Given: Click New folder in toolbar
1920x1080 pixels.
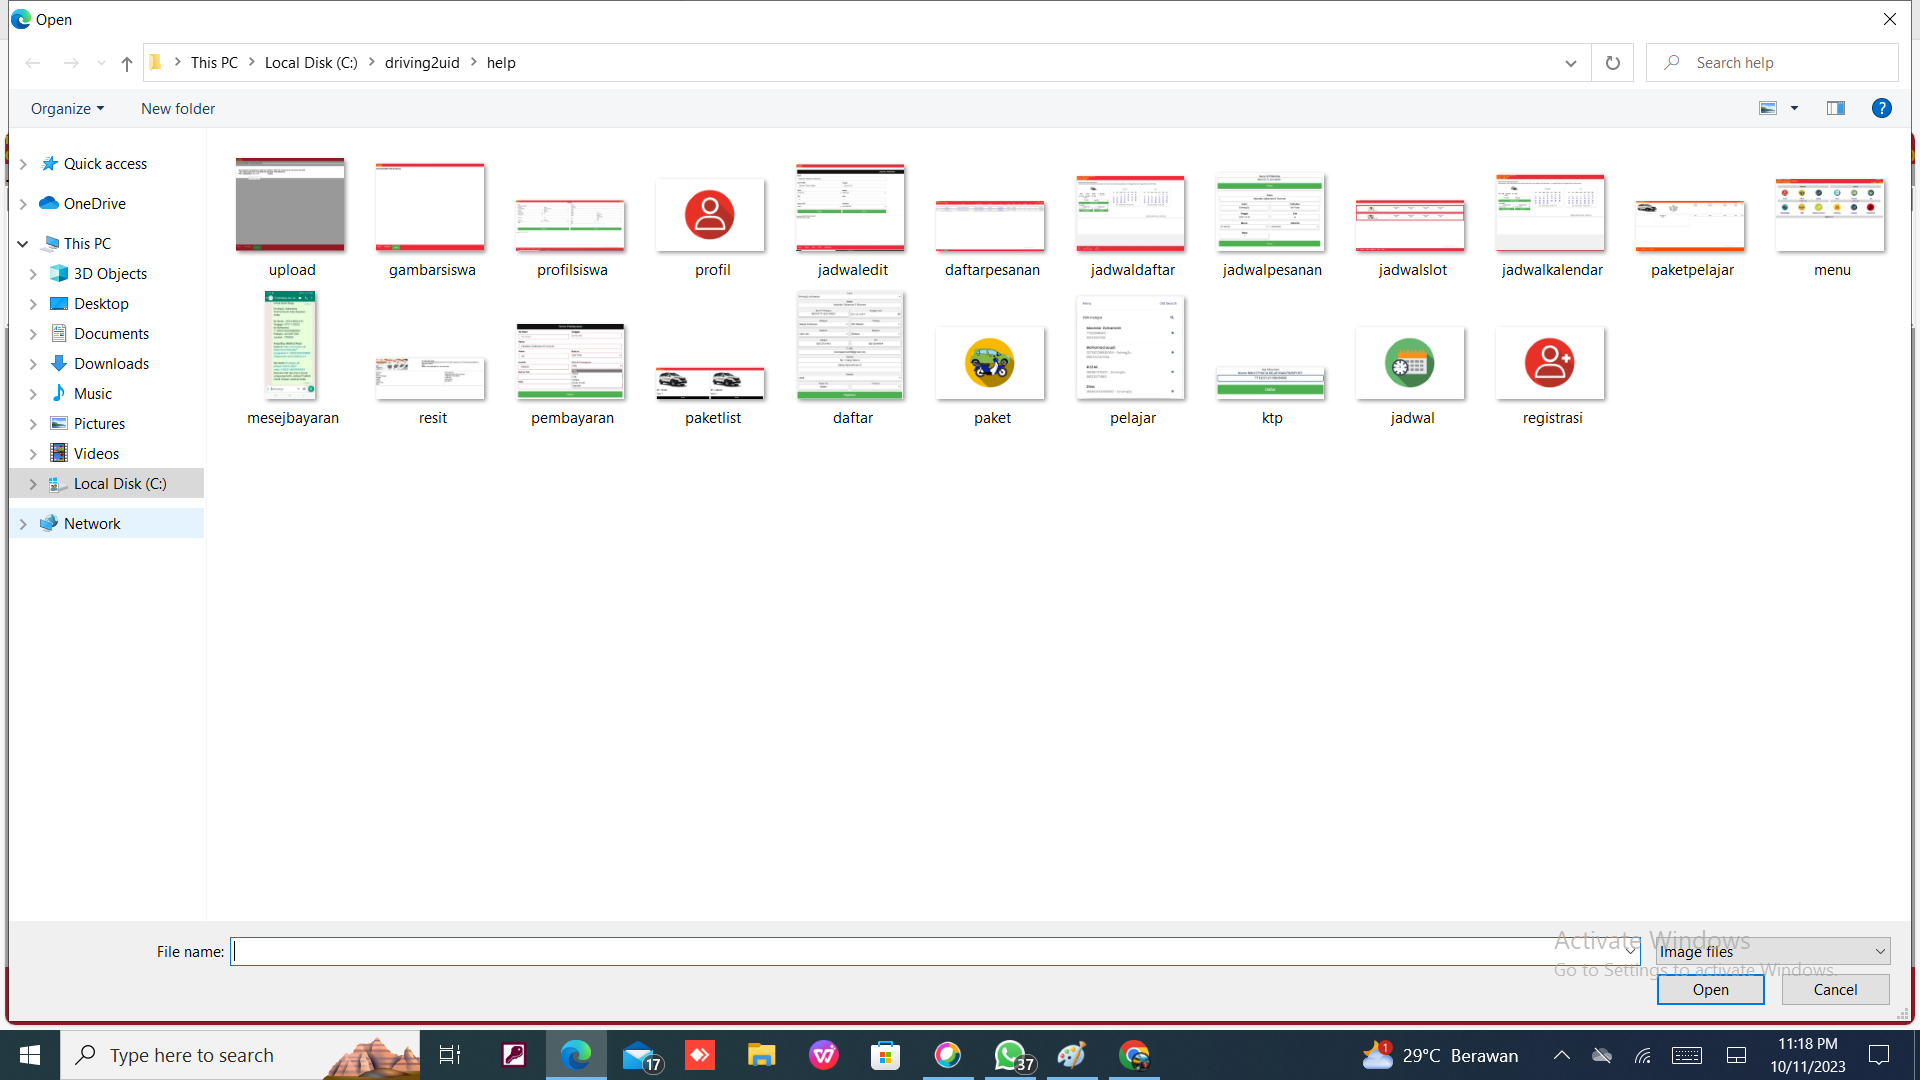Looking at the screenshot, I should point(178,108).
